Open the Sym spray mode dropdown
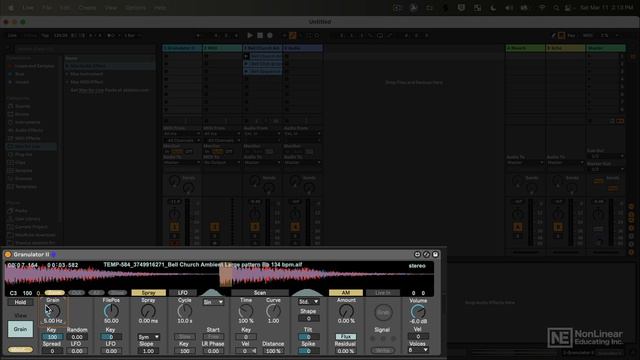640x360 pixels. [x=149, y=337]
